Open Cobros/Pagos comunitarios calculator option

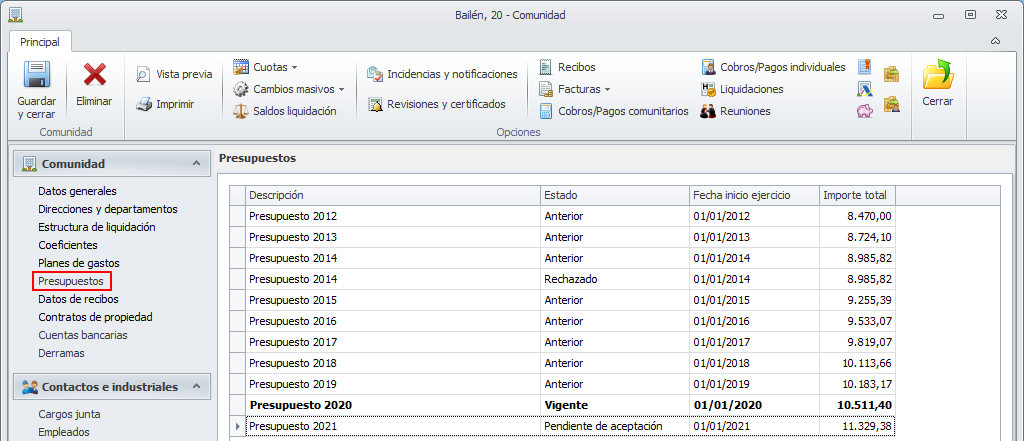tap(613, 111)
